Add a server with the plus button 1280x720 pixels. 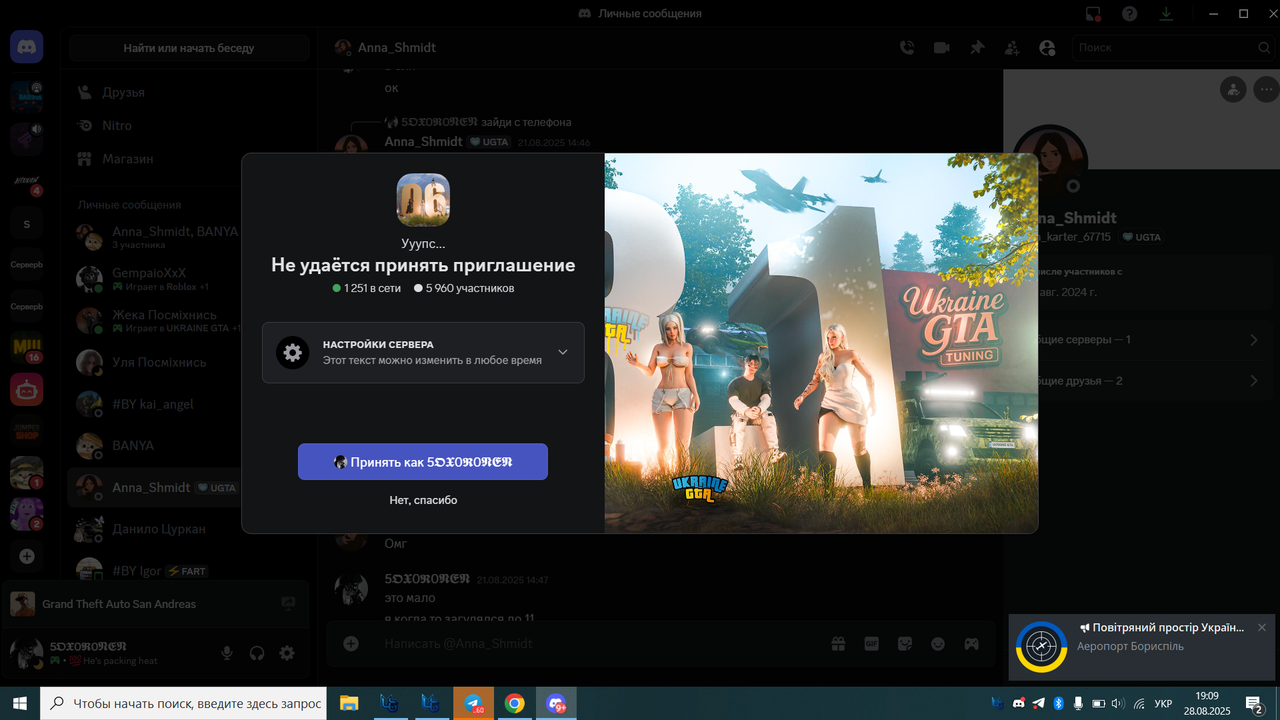26,556
